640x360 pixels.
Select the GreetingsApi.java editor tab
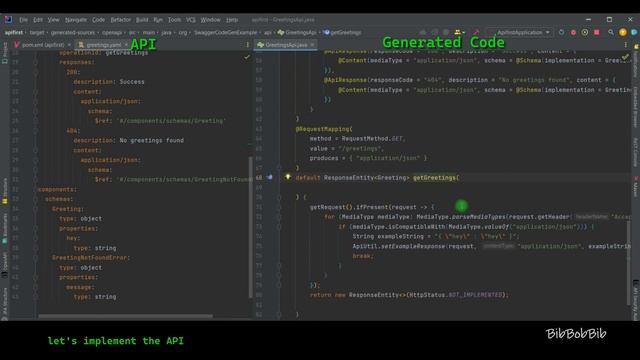tap(286, 45)
